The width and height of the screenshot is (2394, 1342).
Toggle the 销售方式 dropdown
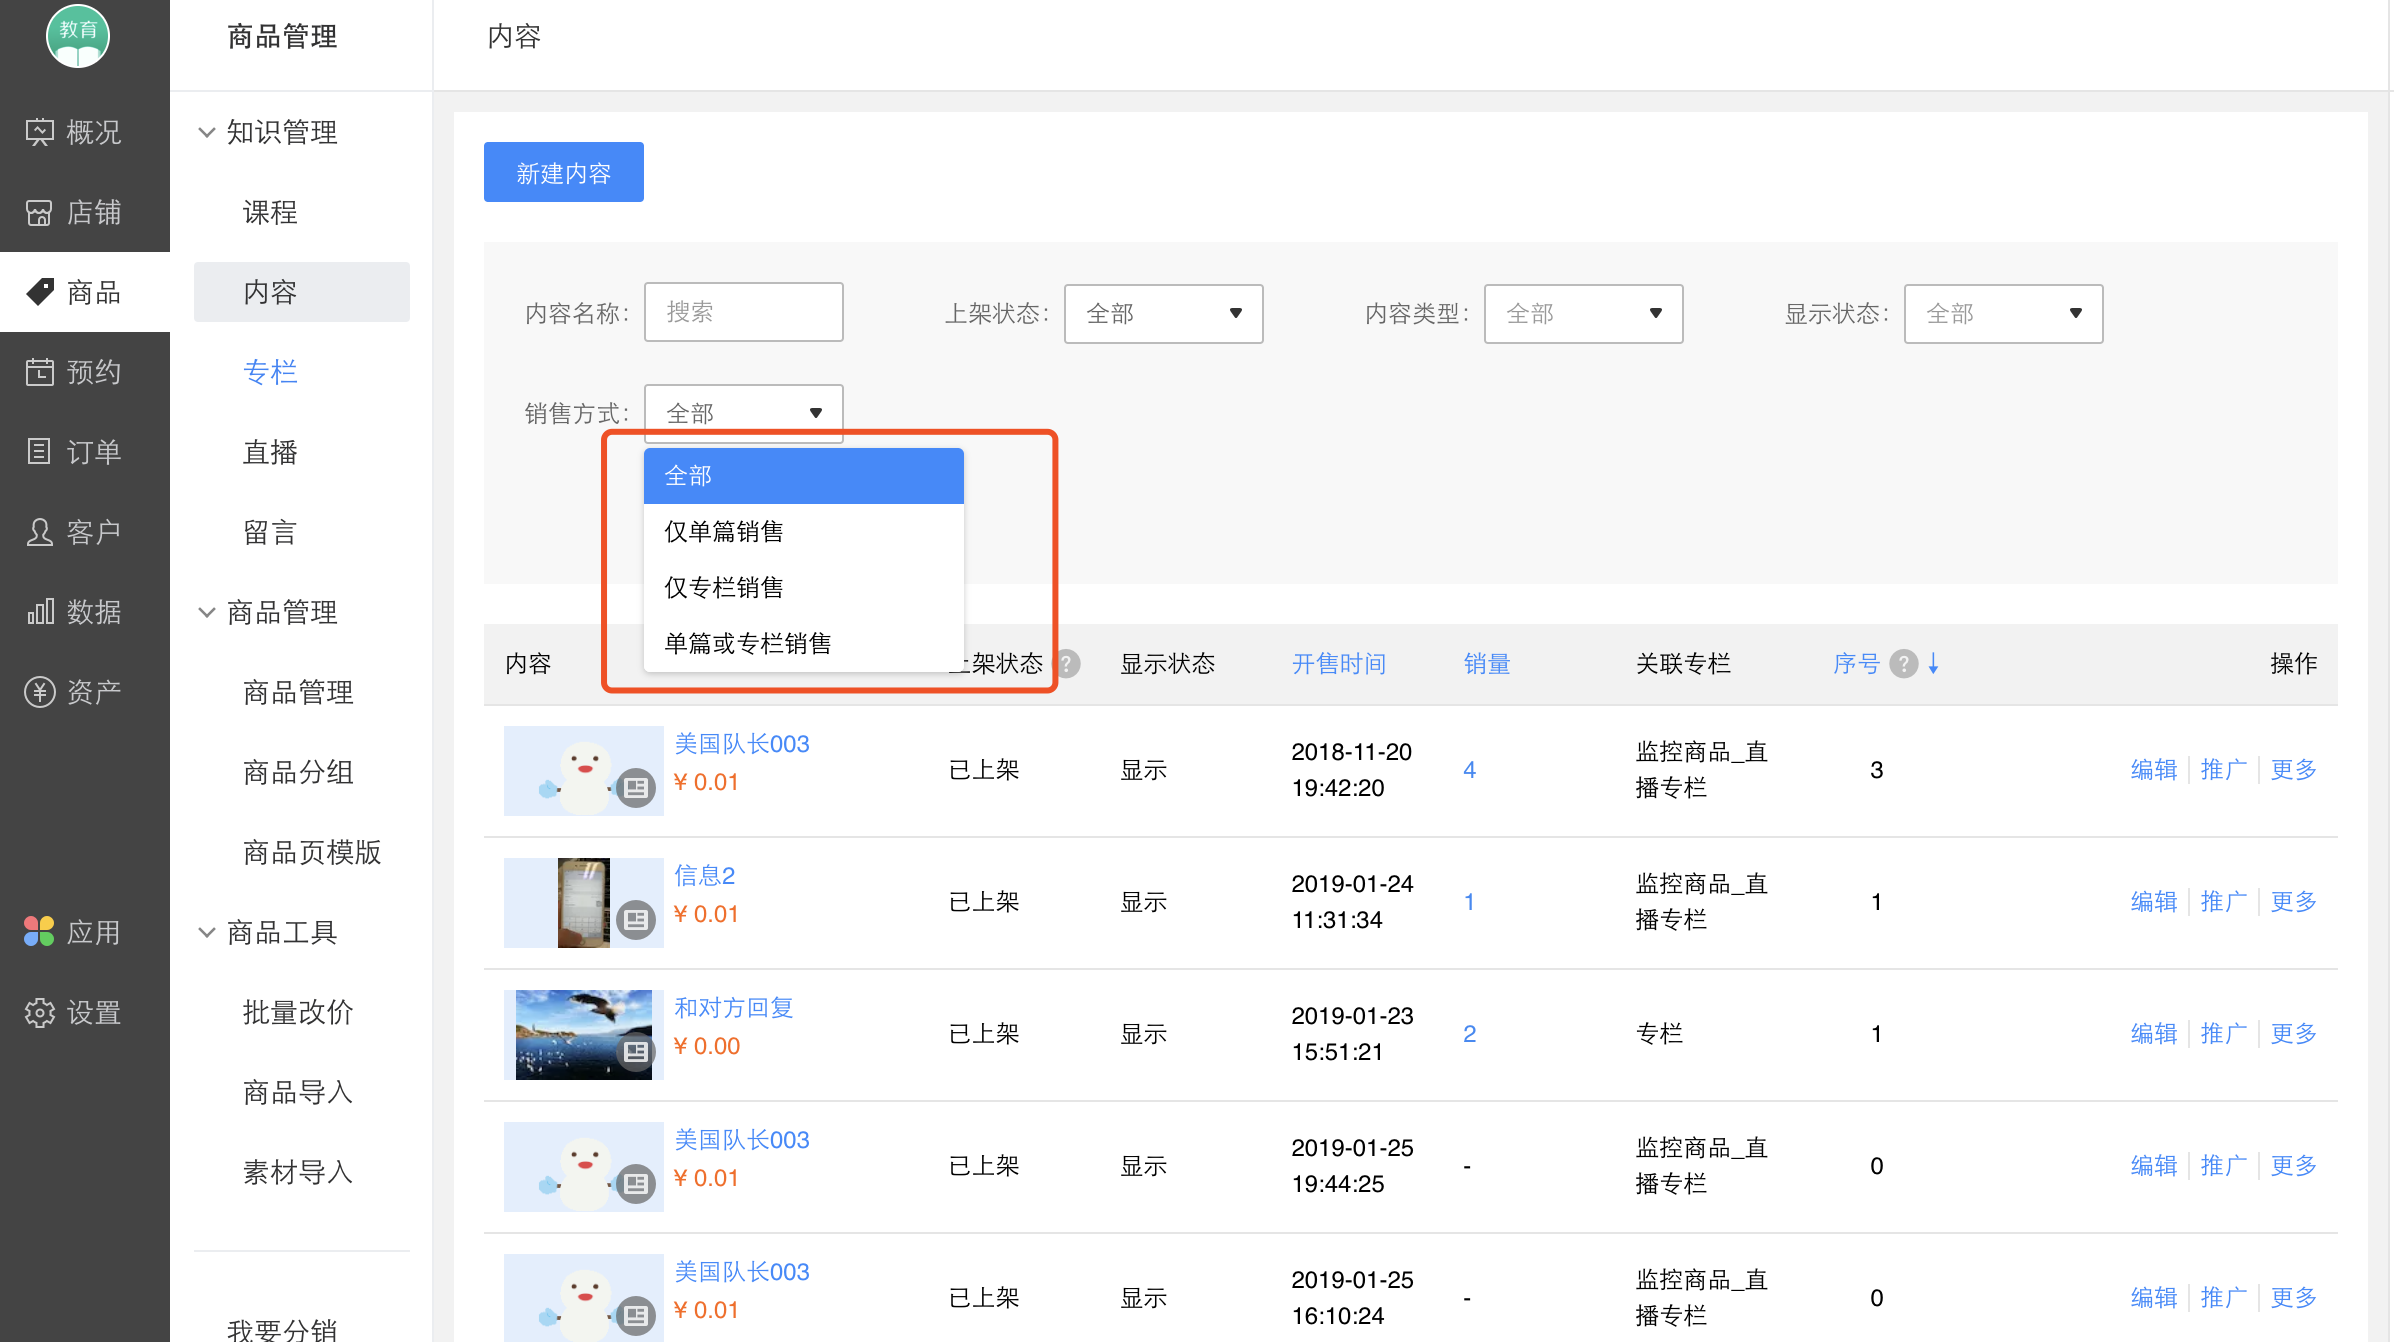click(x=743, y=413)
